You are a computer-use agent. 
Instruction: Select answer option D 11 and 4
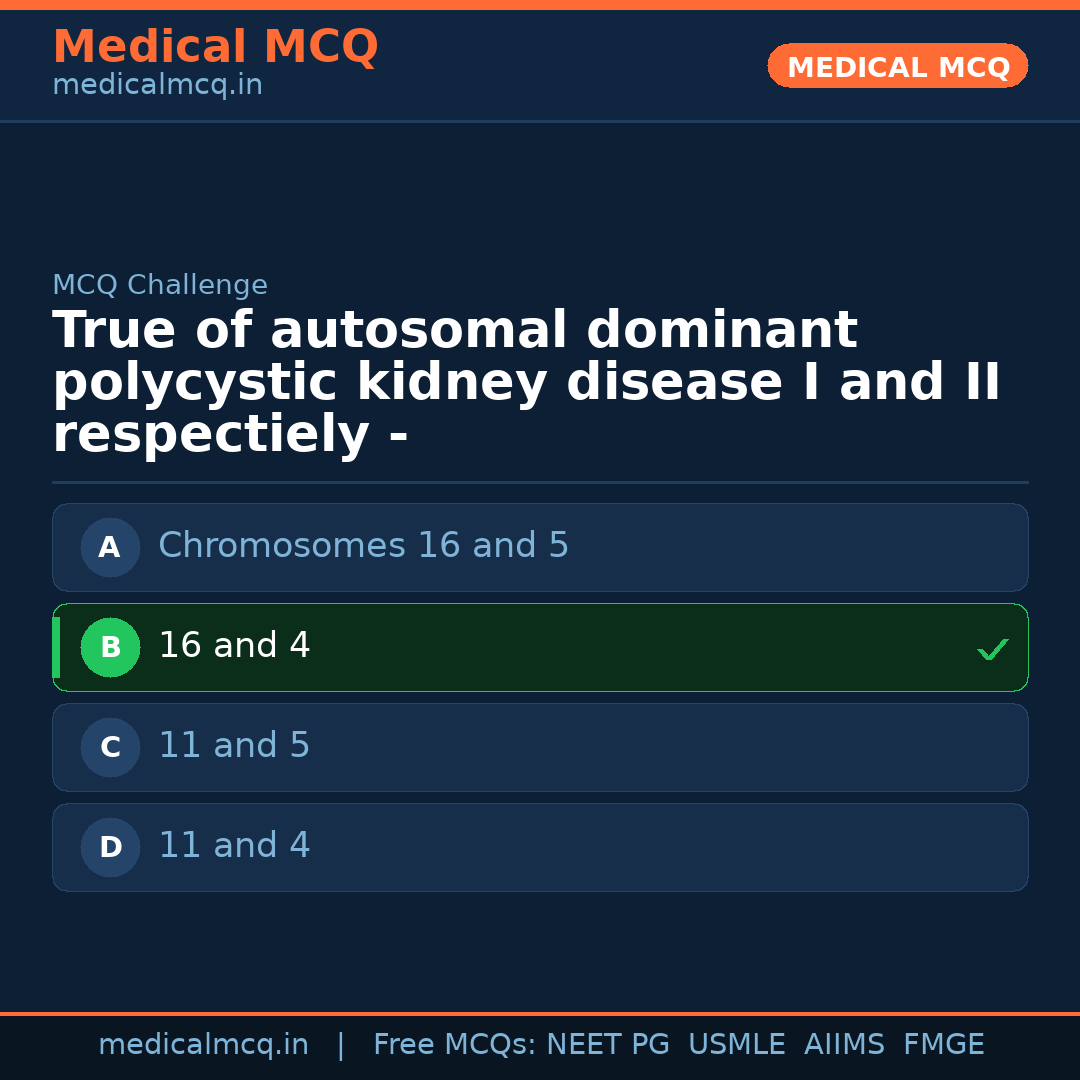coord(540,847)
